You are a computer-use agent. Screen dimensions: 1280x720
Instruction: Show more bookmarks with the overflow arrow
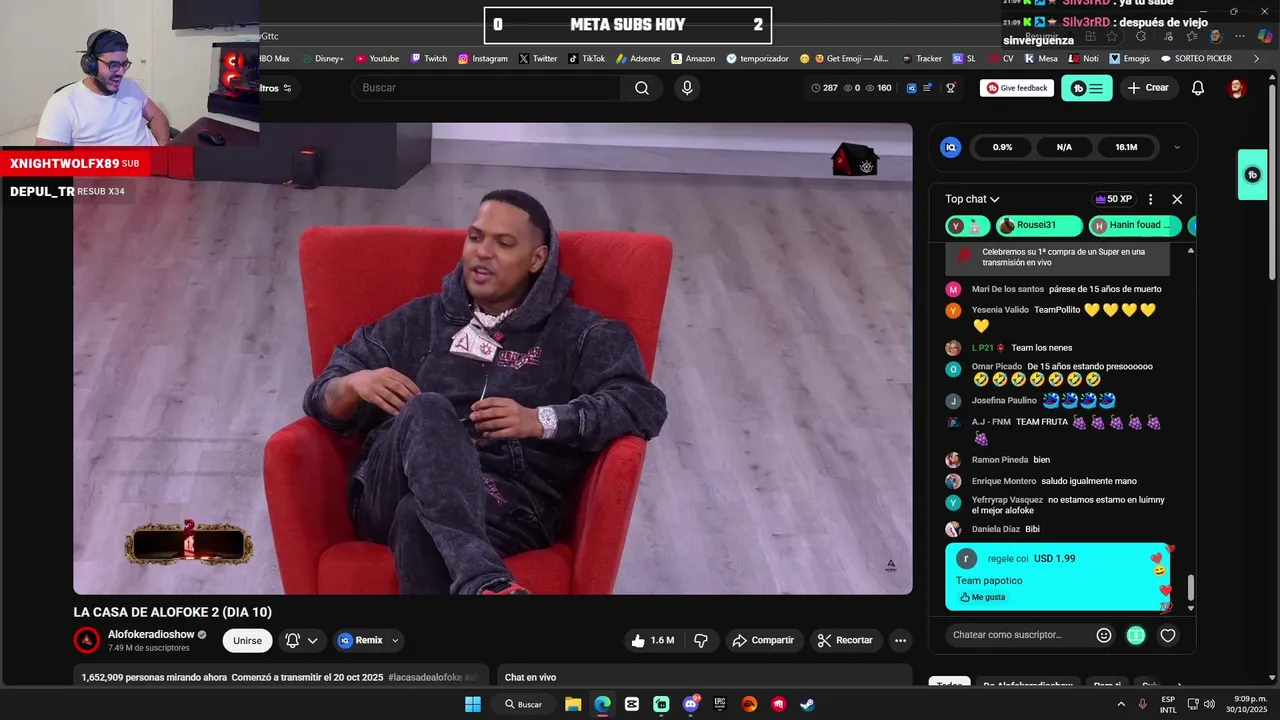click(1256, 59)
